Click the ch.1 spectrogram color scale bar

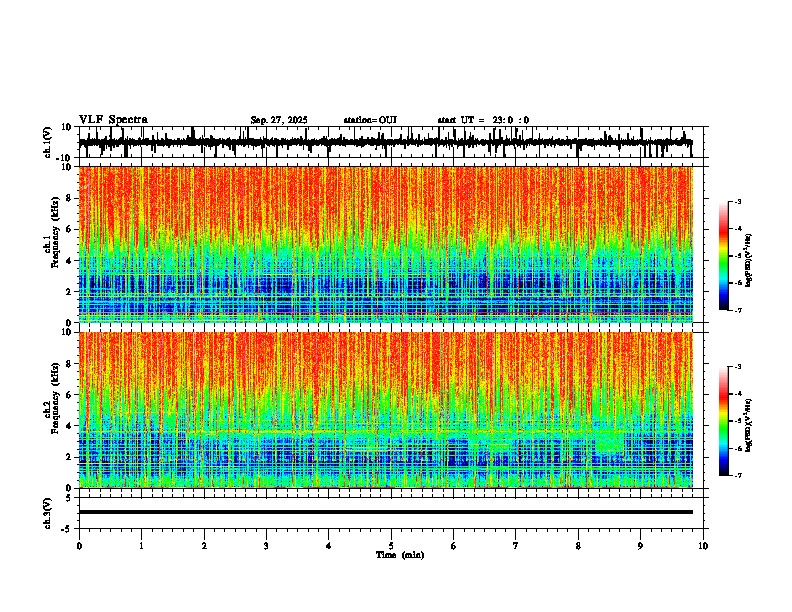(x=724, y=256)
